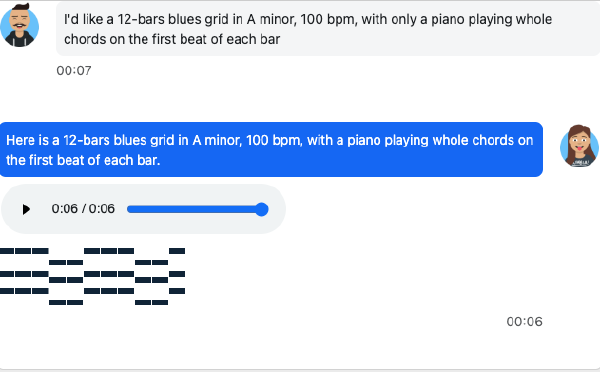Open the female assistant's avatar
600x372 pixels.
click(579, 146)
